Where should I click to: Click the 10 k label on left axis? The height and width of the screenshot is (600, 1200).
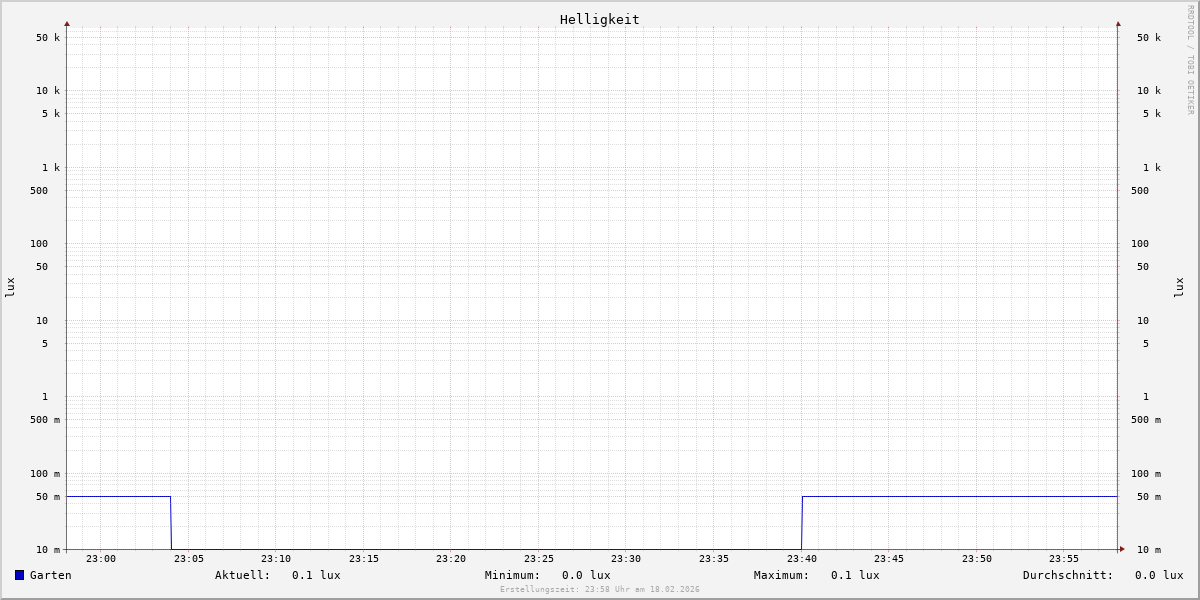click(x=48, y=91)
